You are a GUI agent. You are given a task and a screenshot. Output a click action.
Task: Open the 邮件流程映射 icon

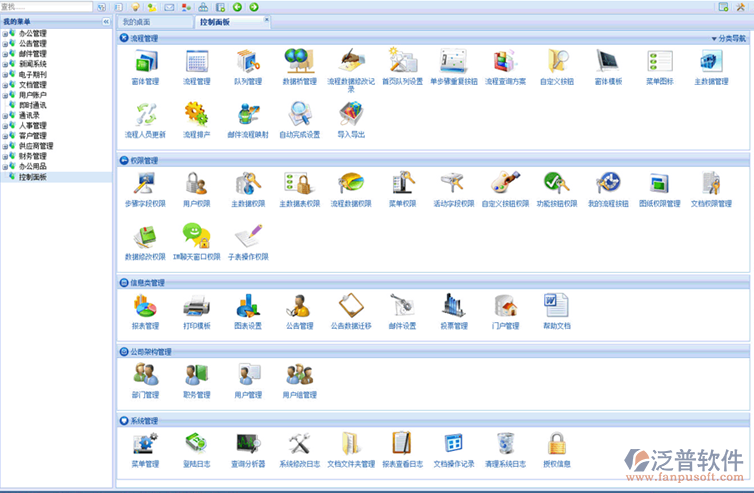(x=248, y=114)
